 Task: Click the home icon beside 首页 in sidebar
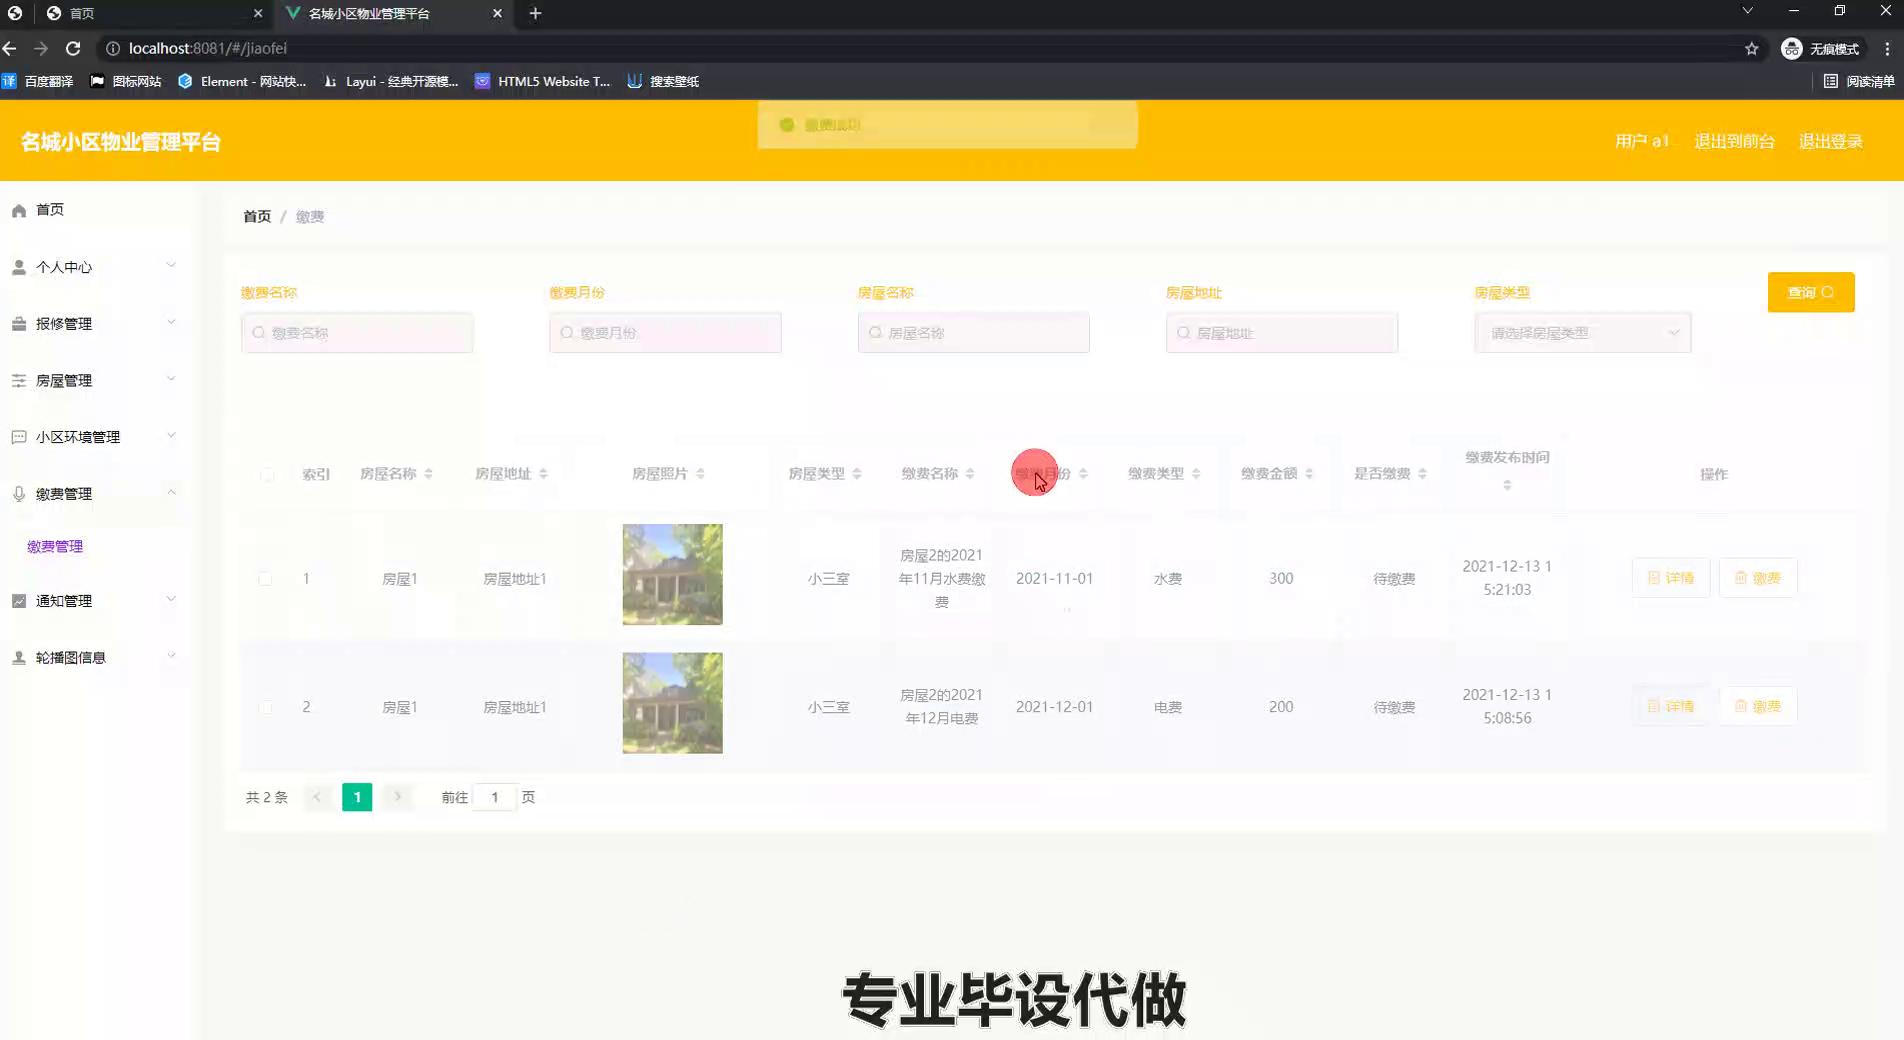pos(19,210)
